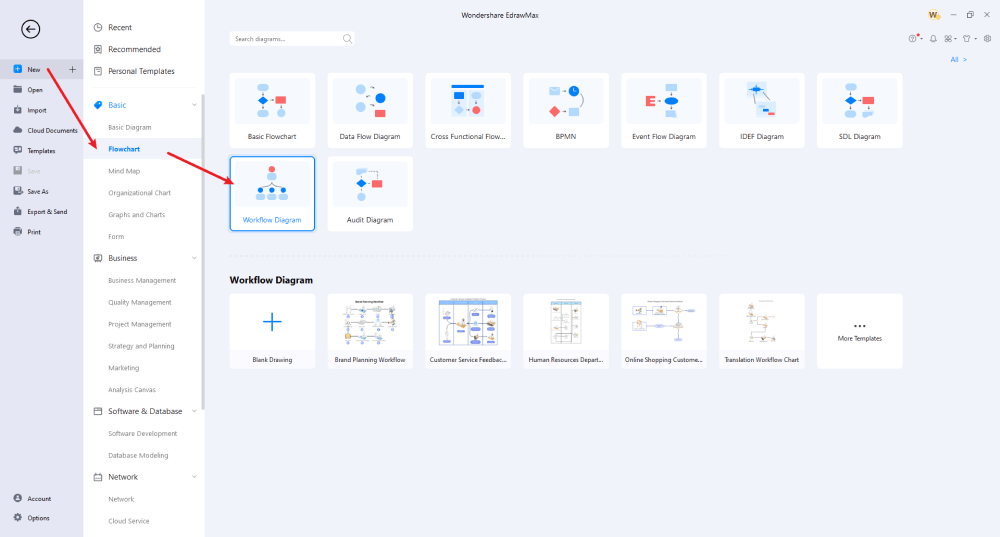Screen dimensions: 1000x537
Task: Open the settings gear icon in header
Action: 987,39
